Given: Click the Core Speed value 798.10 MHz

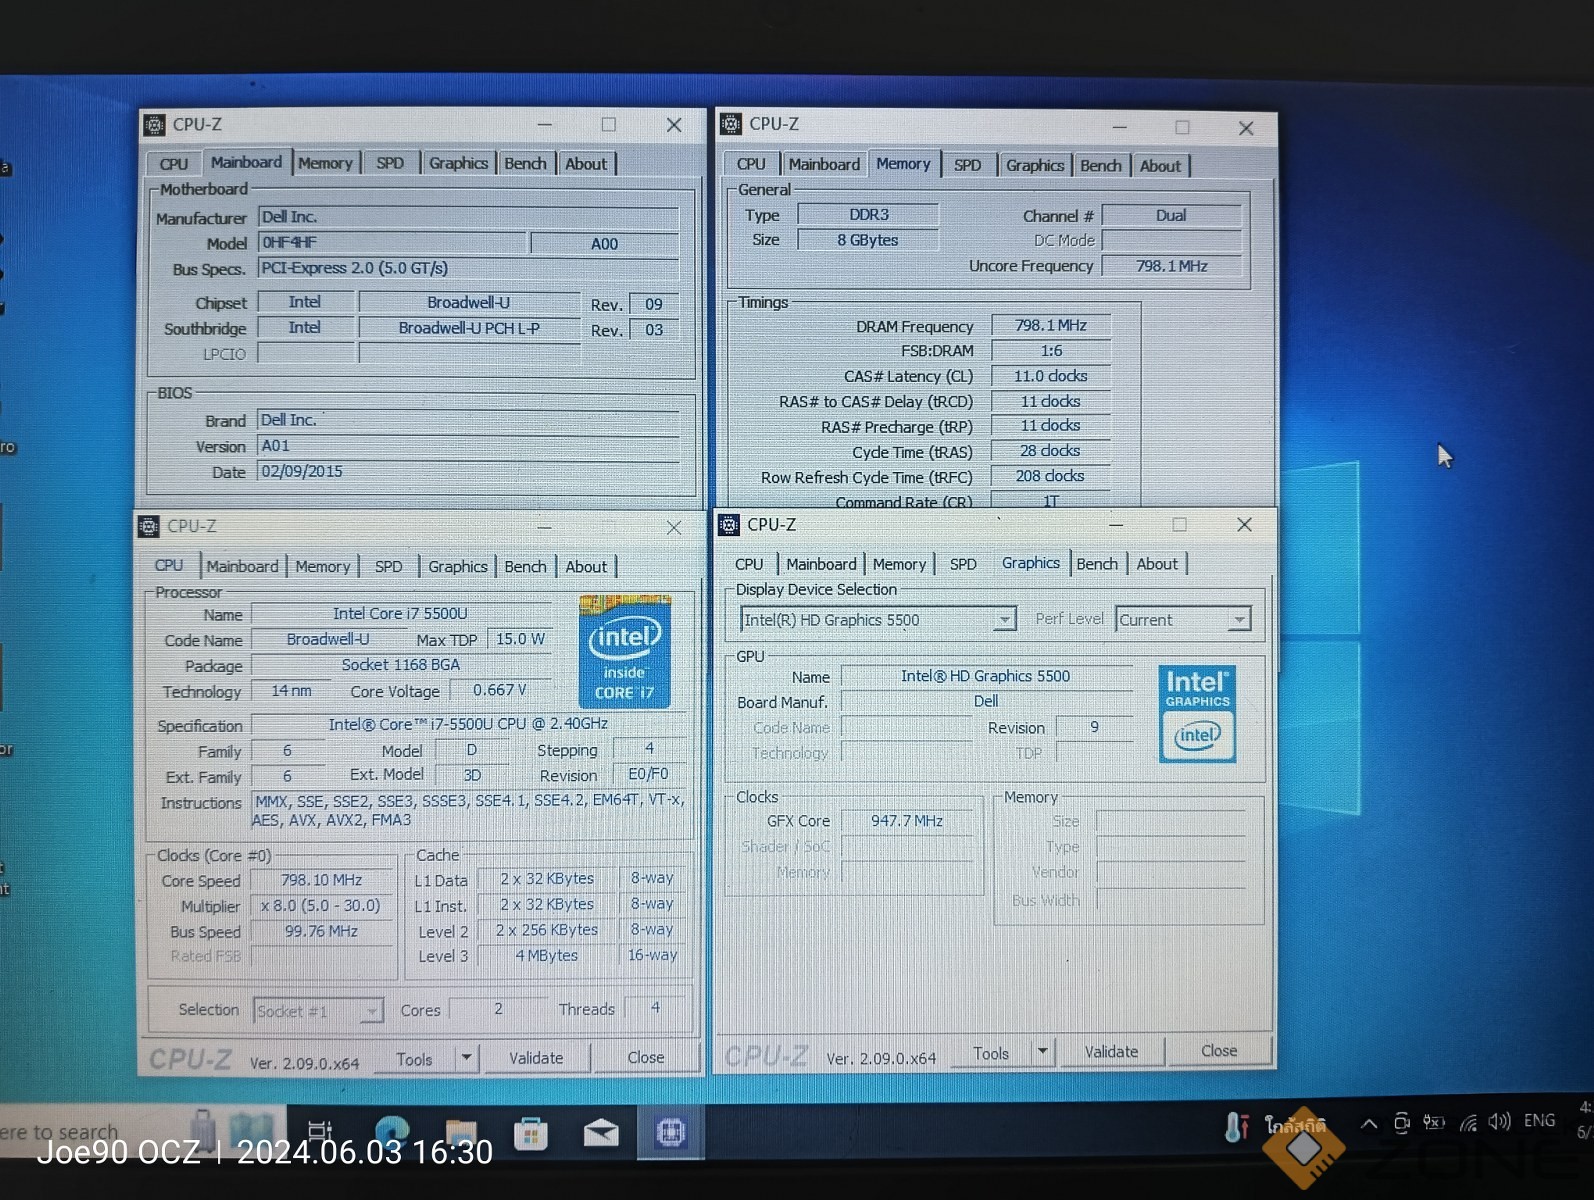Looking at the screenshot, I should [x=322, y=880].
